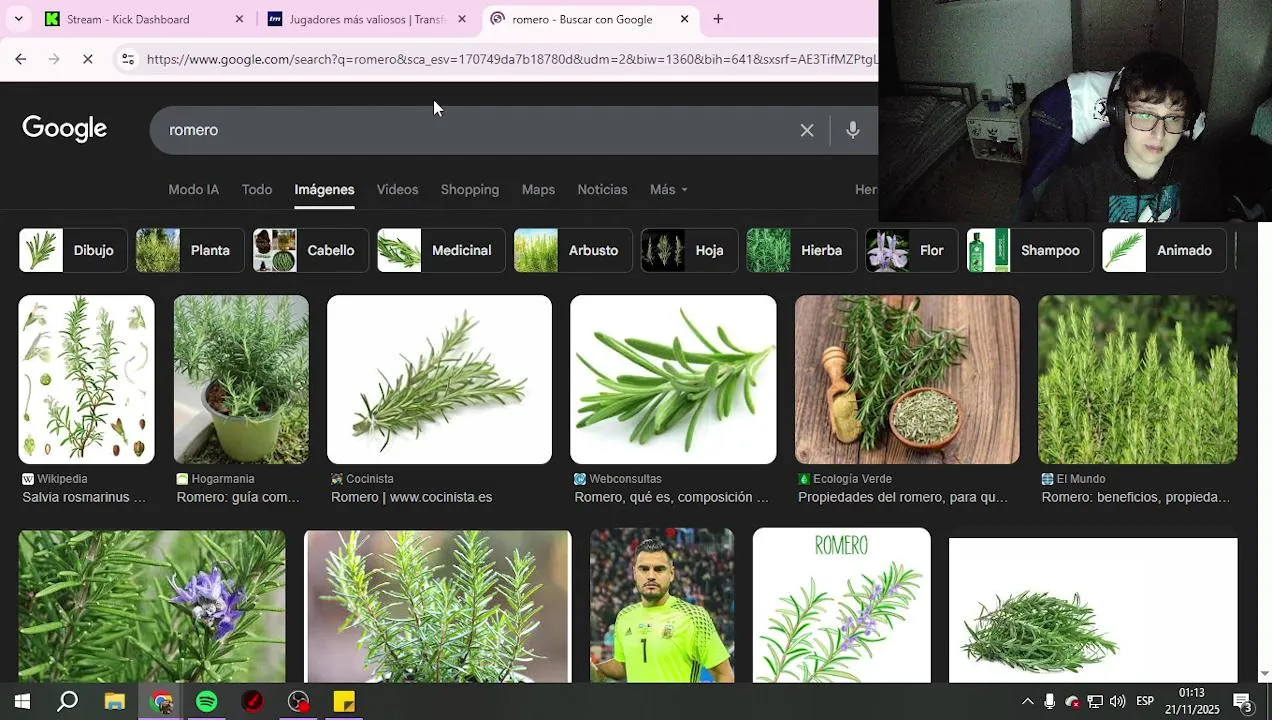Clear the search box with the X icon
Viewport: 1272px width, 720px height.
tap(807, 130)
